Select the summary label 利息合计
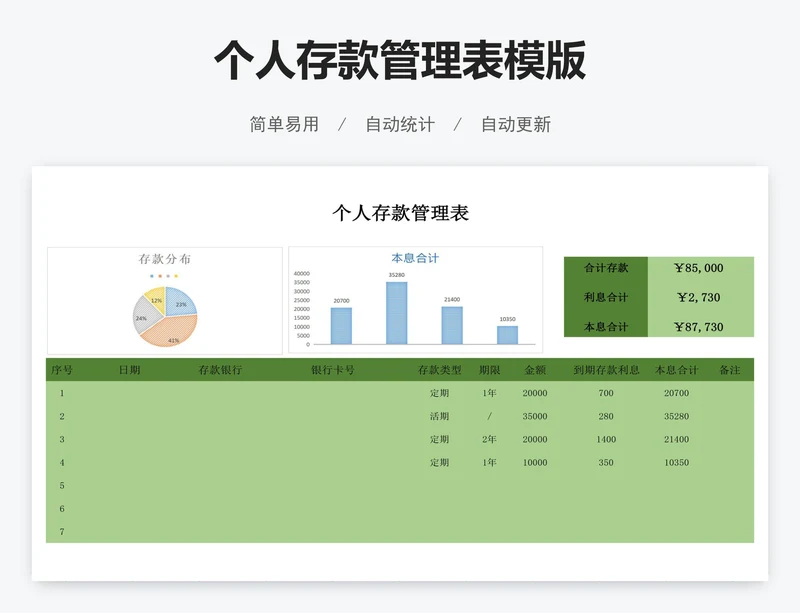 (x=606, y=297)
